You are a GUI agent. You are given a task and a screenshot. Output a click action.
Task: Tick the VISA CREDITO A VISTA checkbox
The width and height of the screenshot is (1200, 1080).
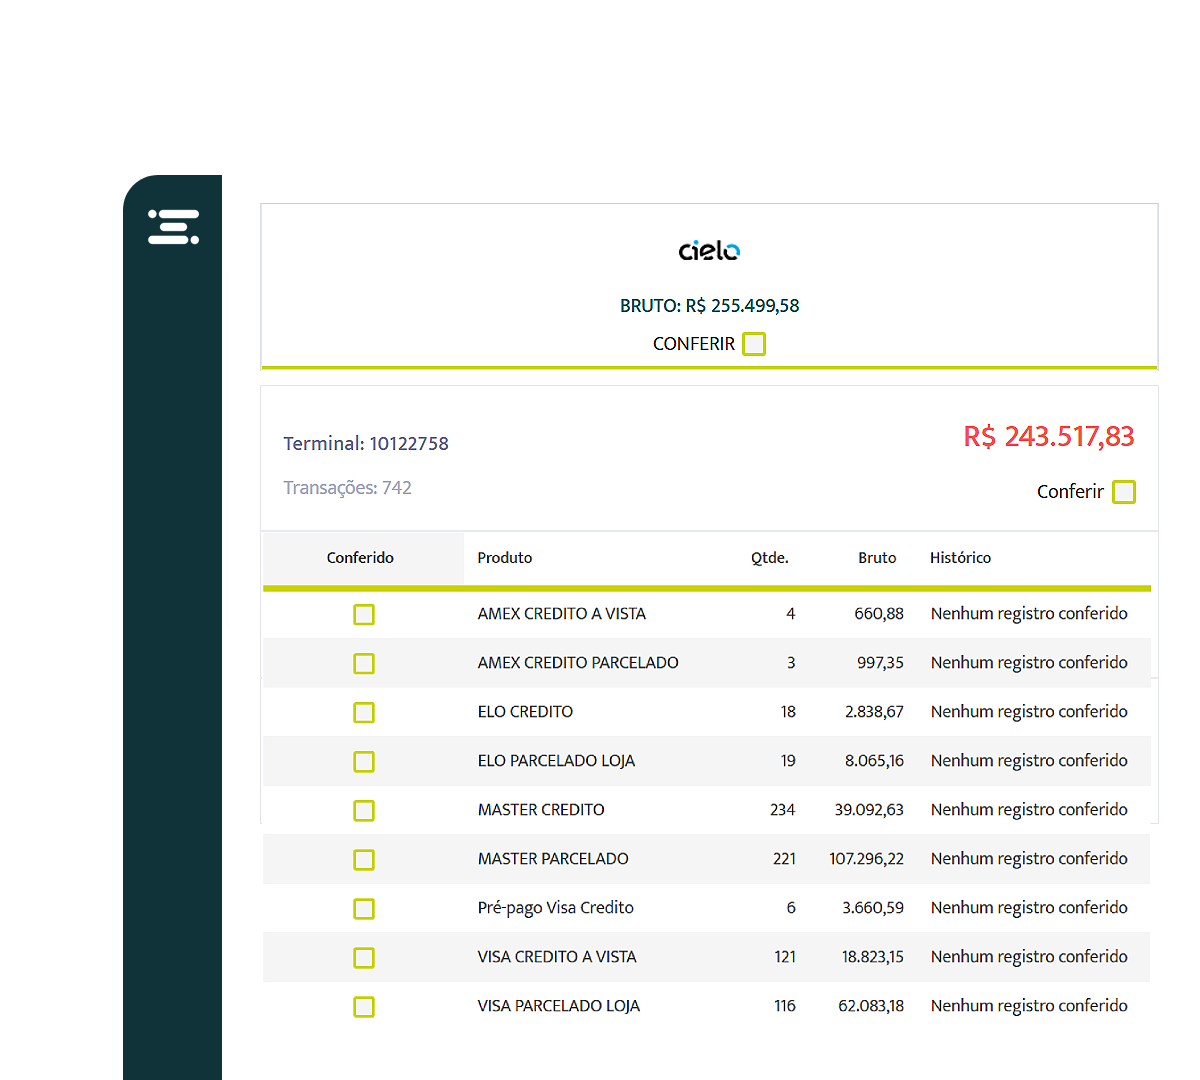point(364,957)
